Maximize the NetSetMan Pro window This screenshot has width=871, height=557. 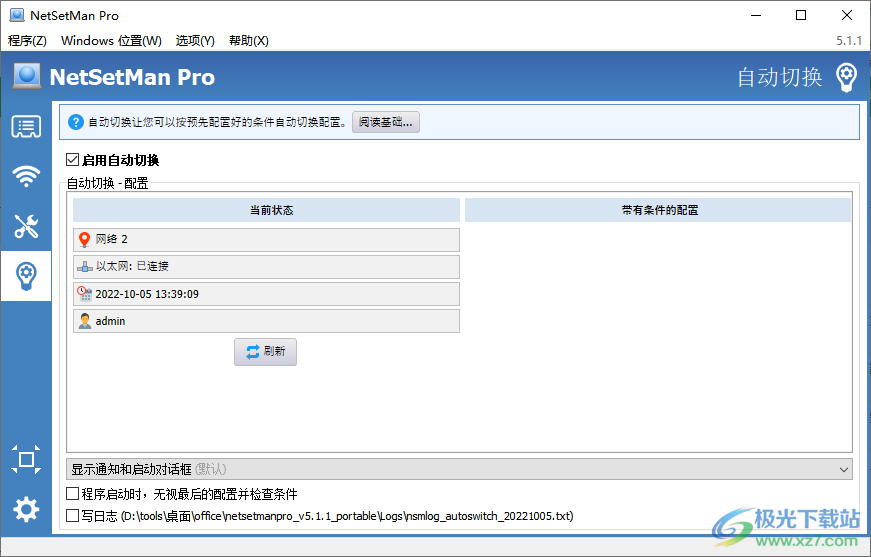pos(801,15)
